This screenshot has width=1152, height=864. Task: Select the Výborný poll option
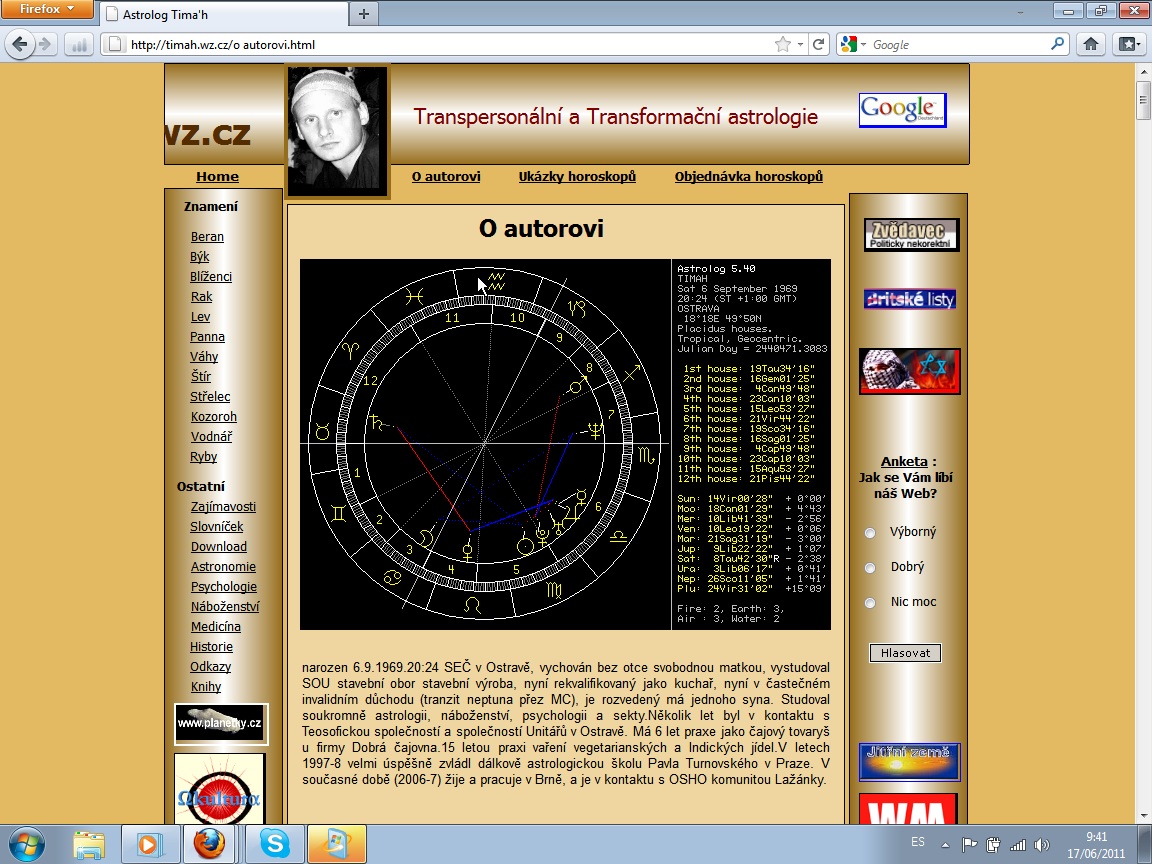click(870, 533)
